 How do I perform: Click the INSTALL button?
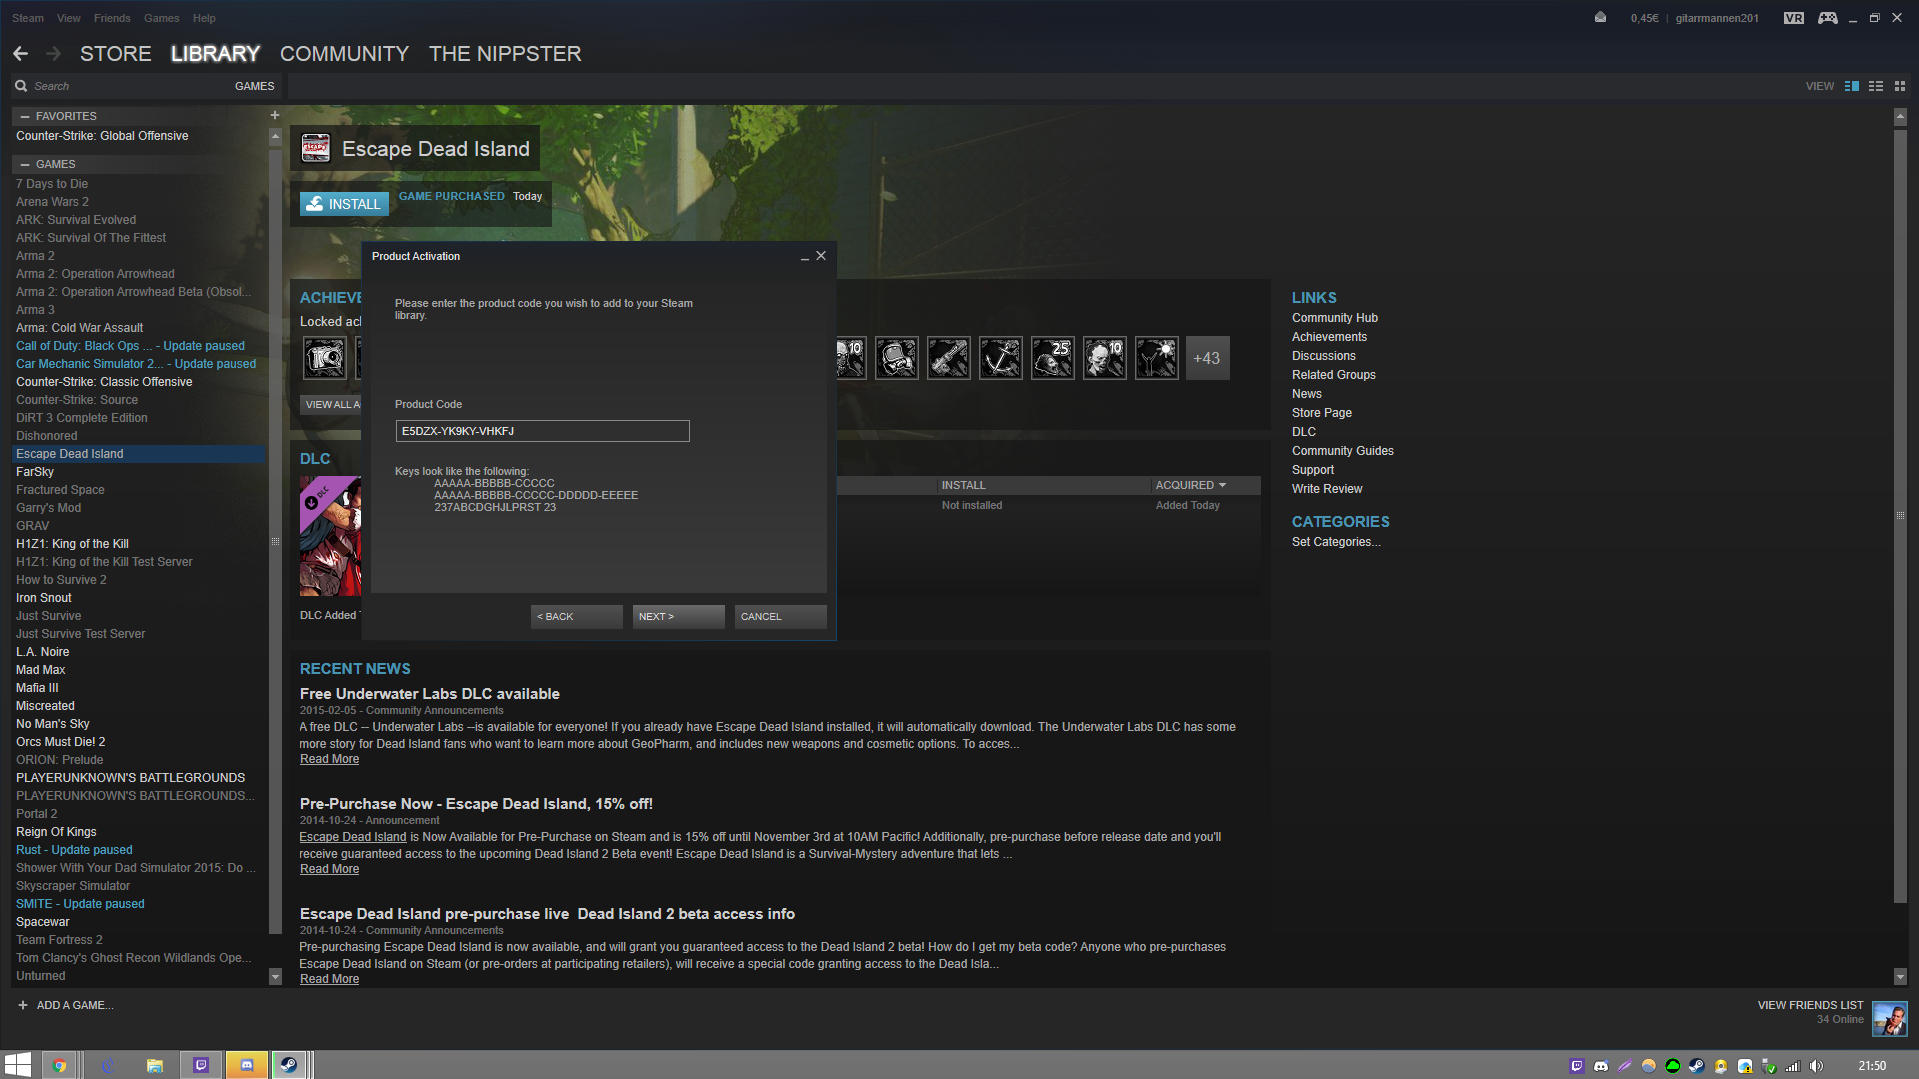click(x=345, y=204)
